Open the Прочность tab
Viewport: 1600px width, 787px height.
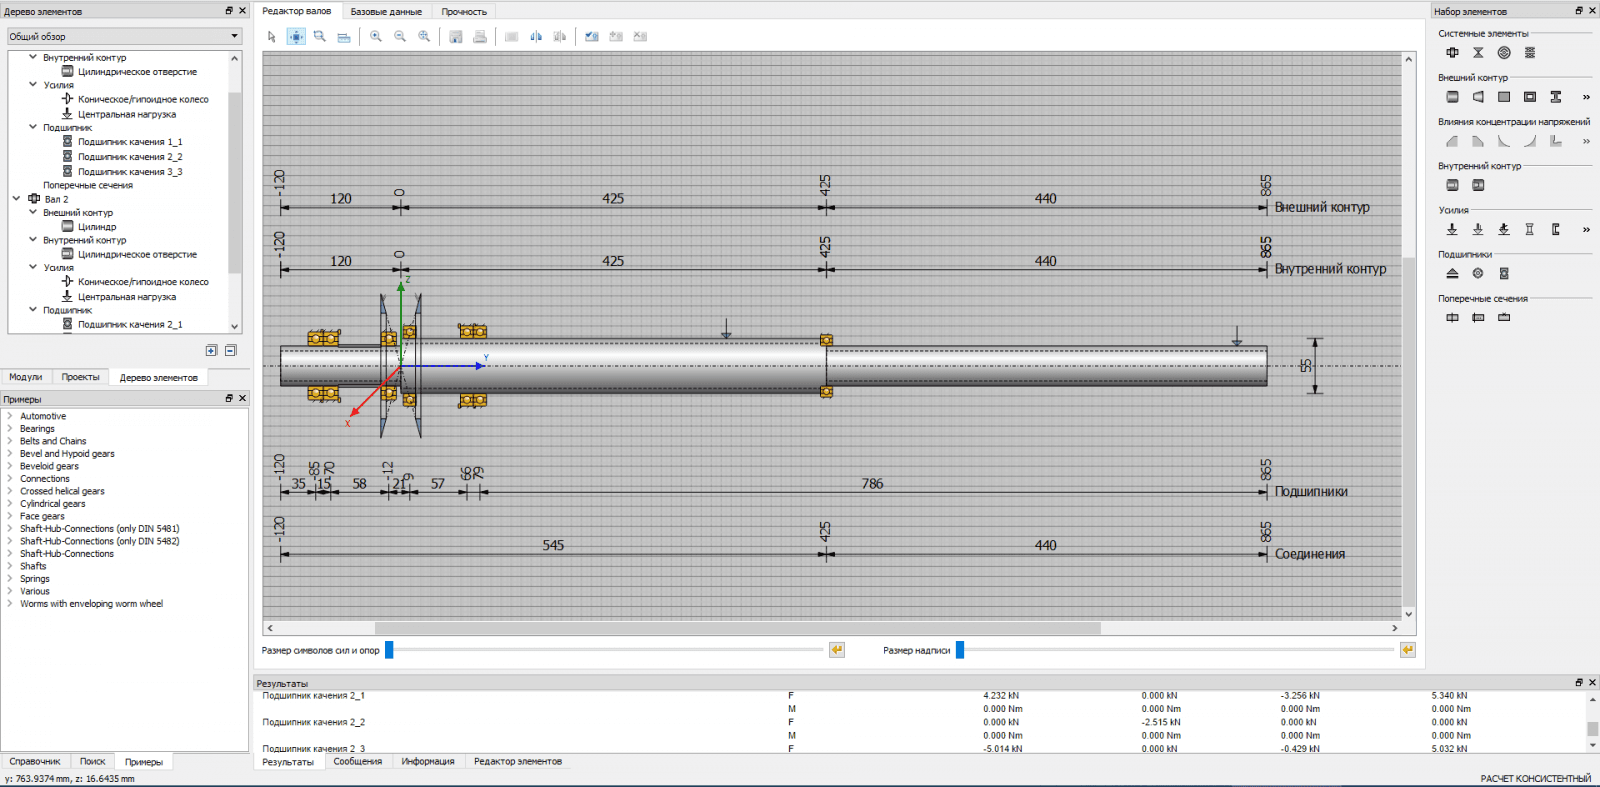tap(464, 12)
